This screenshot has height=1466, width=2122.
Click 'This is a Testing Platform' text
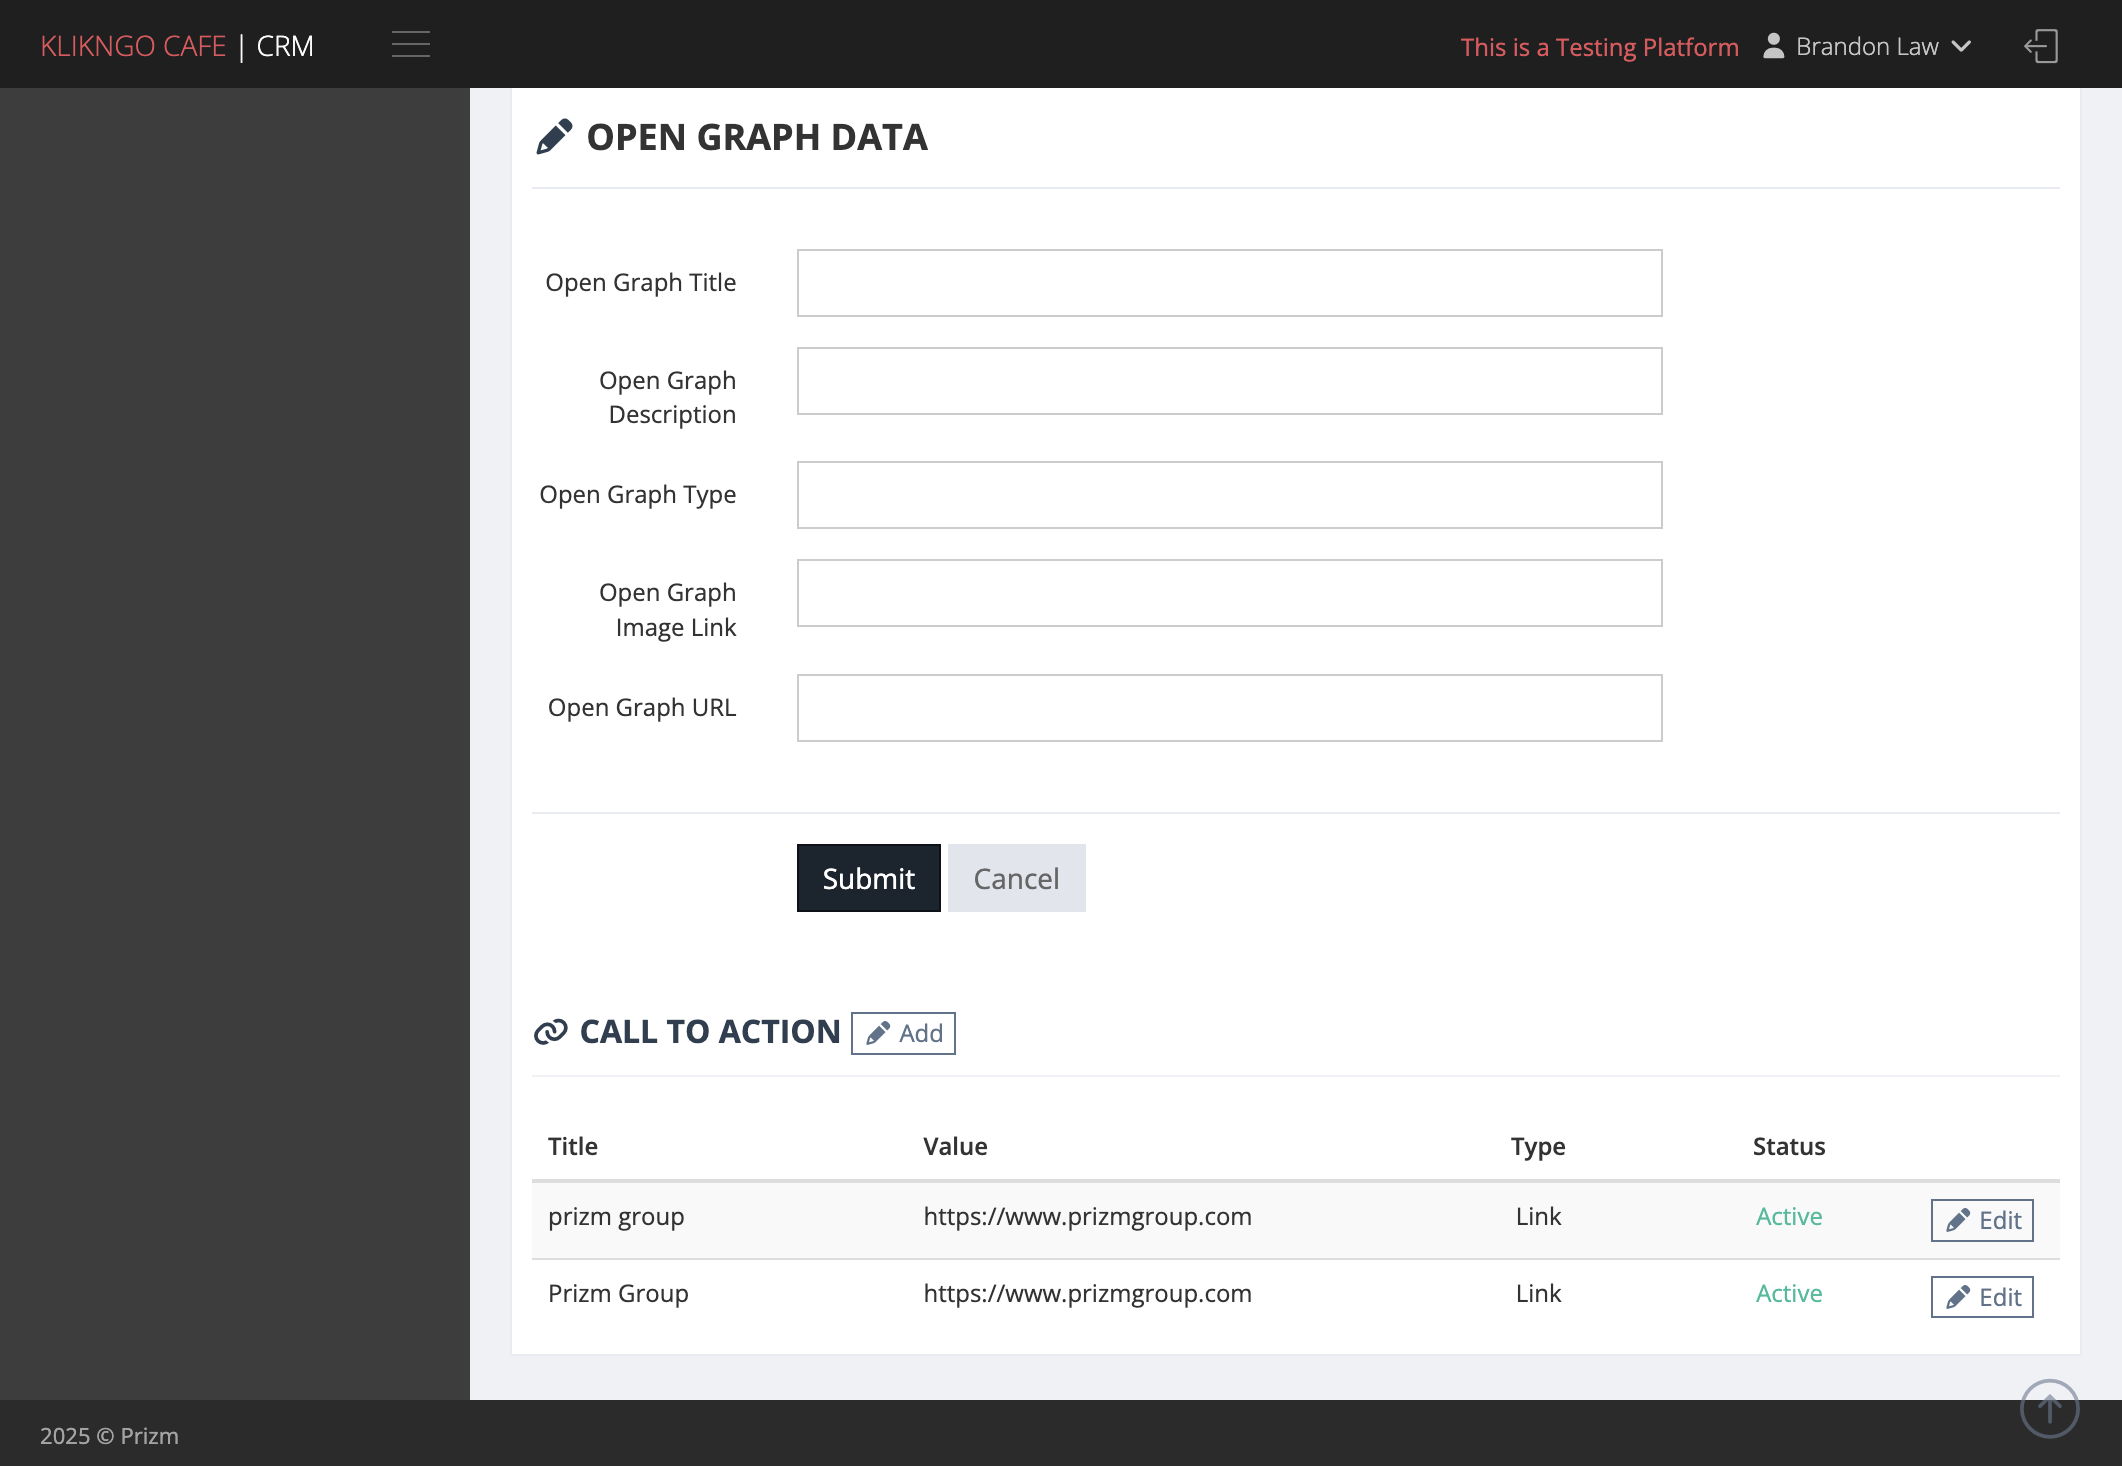[x=1599, y=47]
